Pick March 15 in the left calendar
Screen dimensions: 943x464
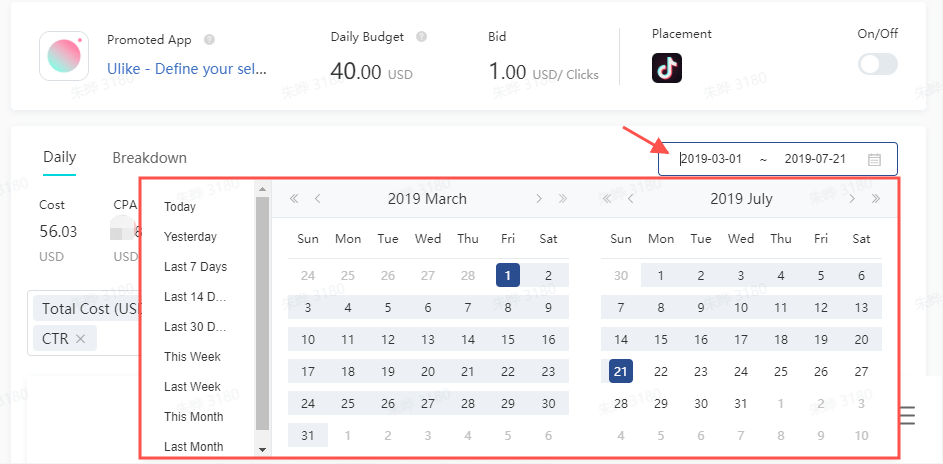508,339
